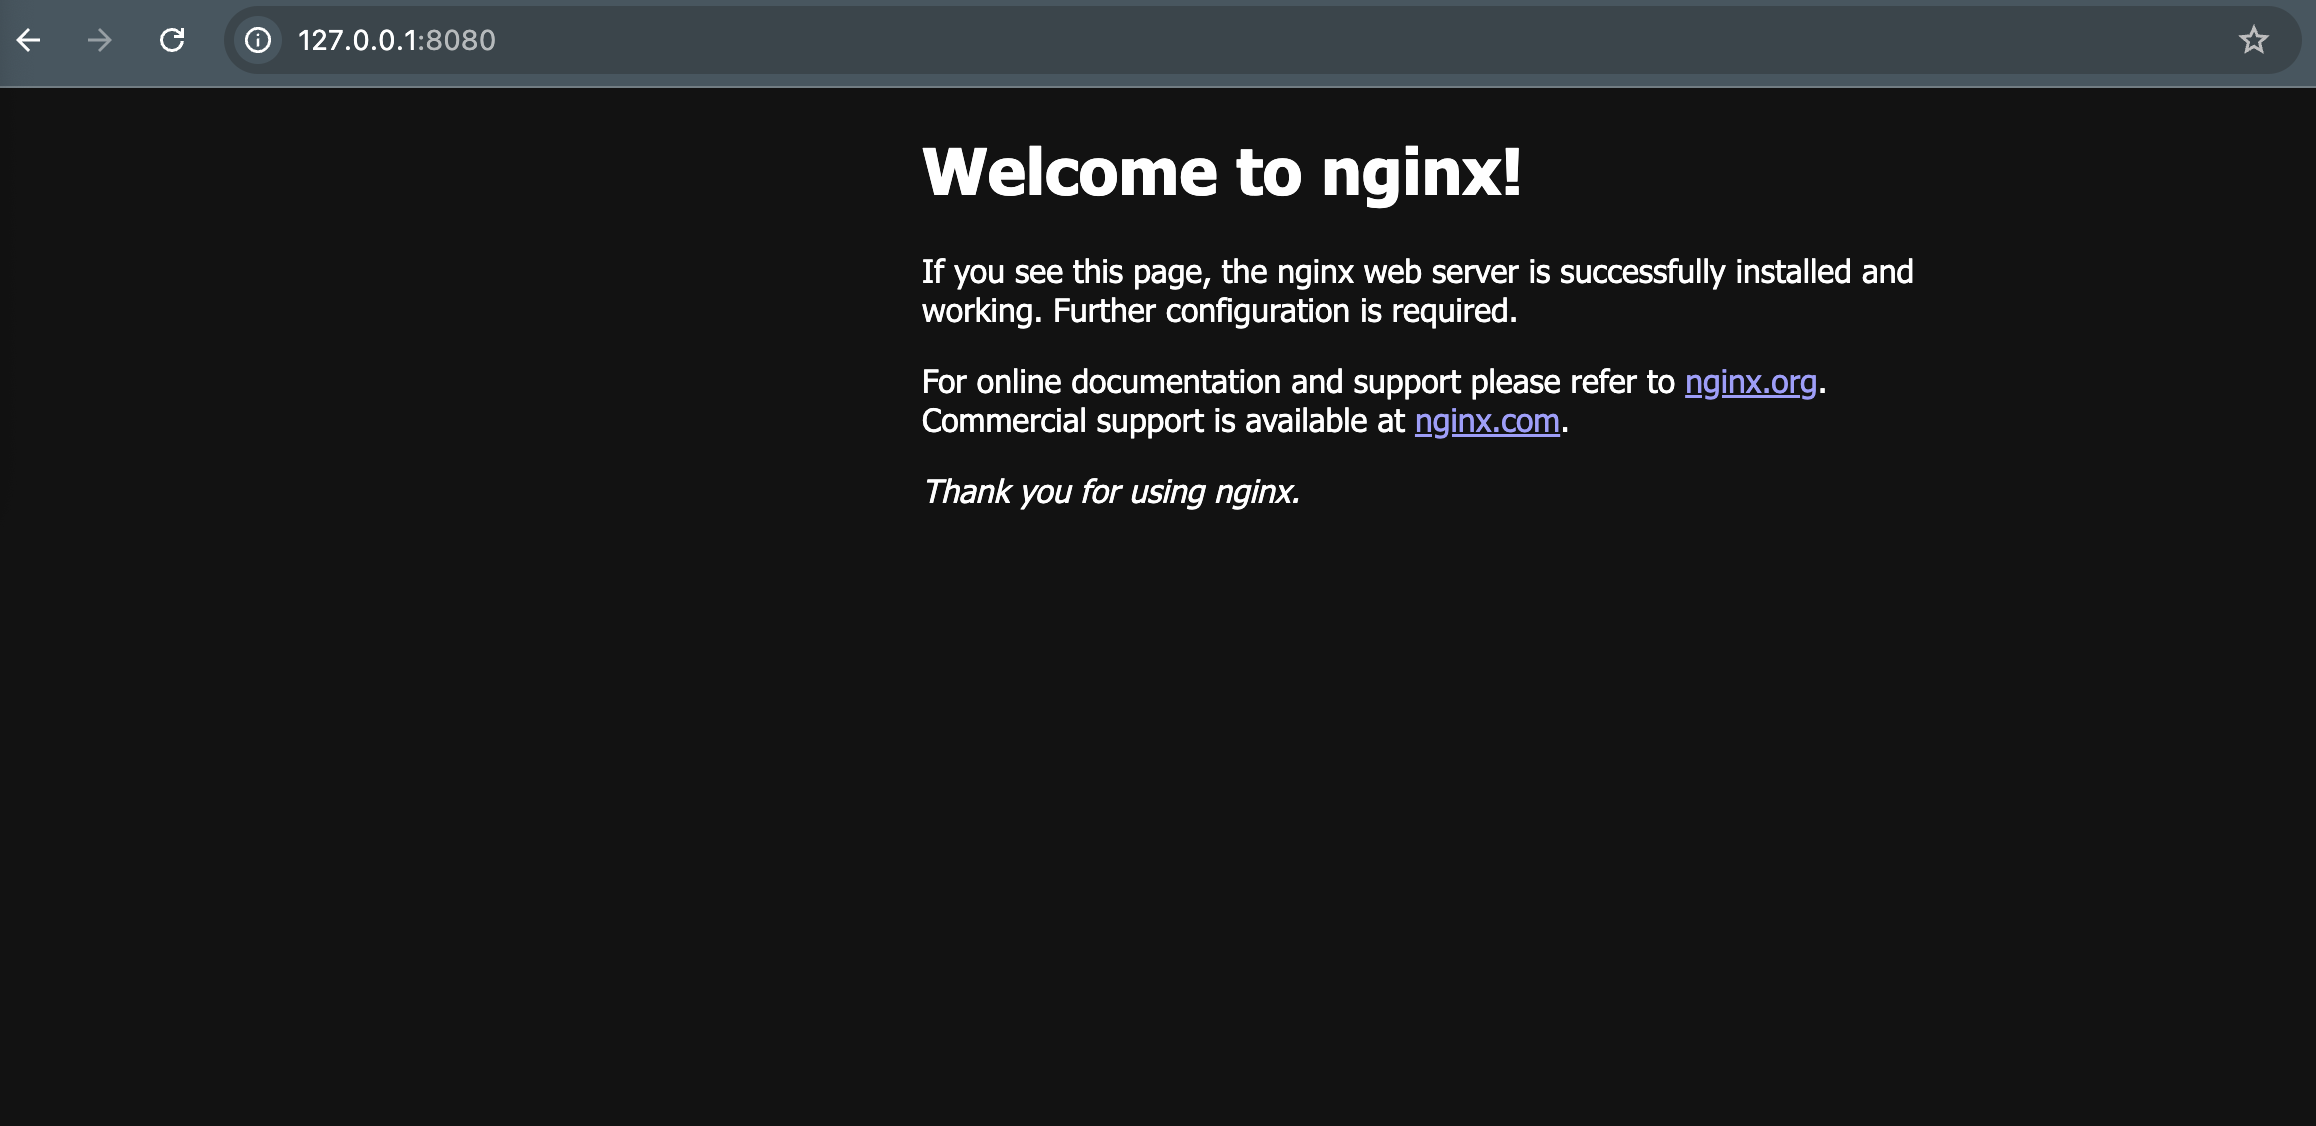Image resolution: width=2316 pixels, height=1126 pixels.
Task: Go back to the previous page
Action: 29,40
